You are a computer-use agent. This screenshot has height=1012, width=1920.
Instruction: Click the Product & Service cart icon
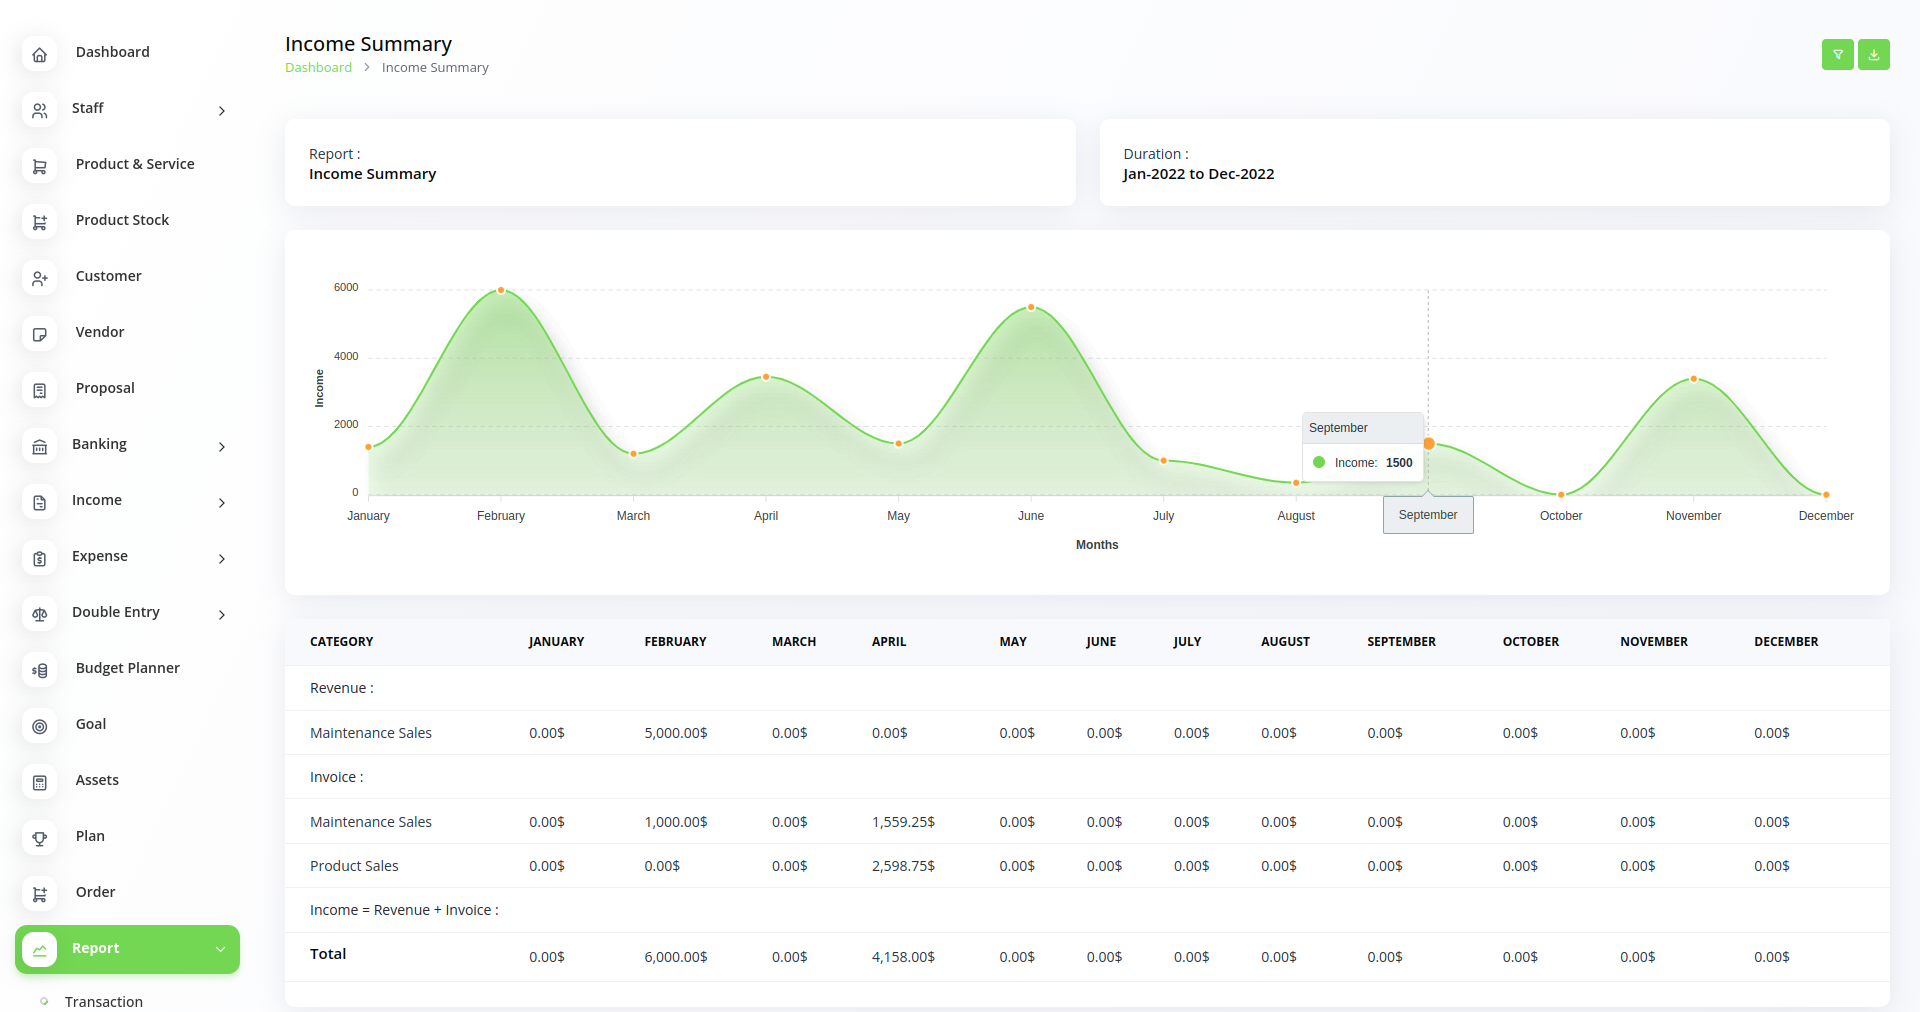tap(40, 167)
